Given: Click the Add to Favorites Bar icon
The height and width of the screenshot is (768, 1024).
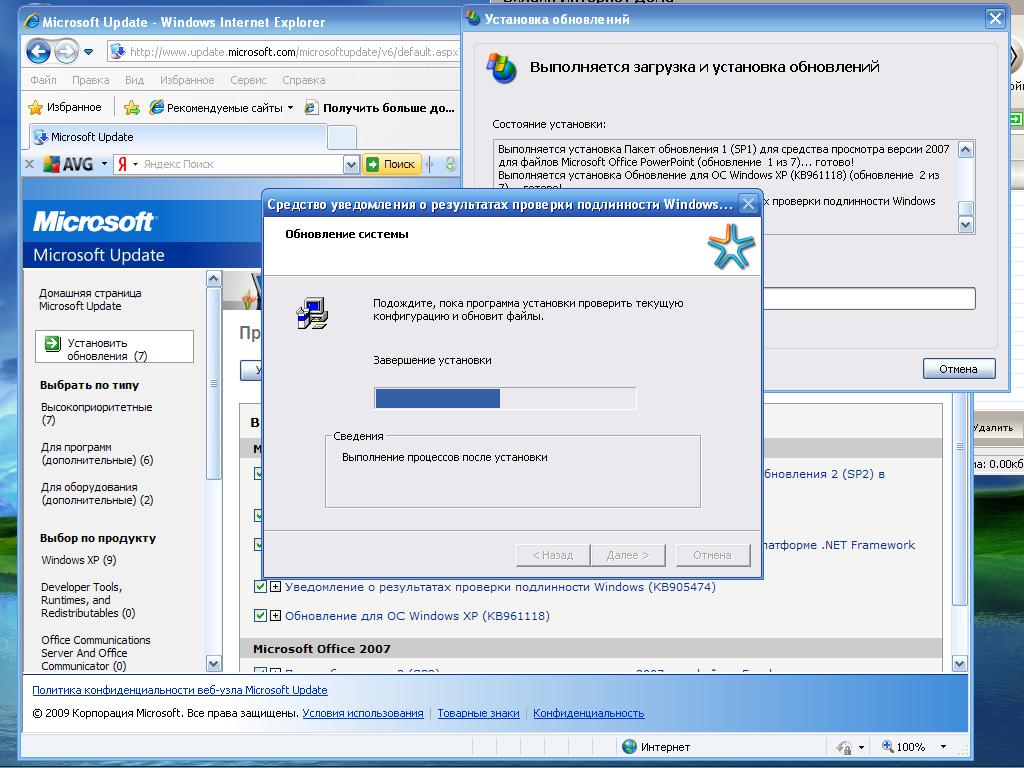Looking at the screenshot, I should tap(131, 107).
